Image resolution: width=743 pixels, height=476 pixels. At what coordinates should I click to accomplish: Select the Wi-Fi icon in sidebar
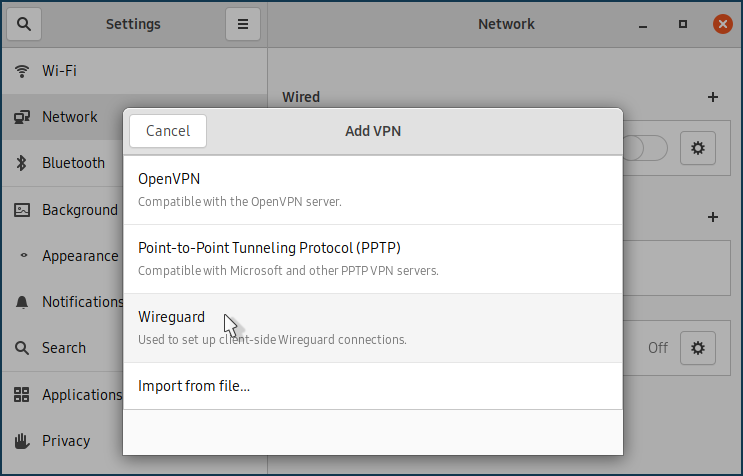point(21,71)
